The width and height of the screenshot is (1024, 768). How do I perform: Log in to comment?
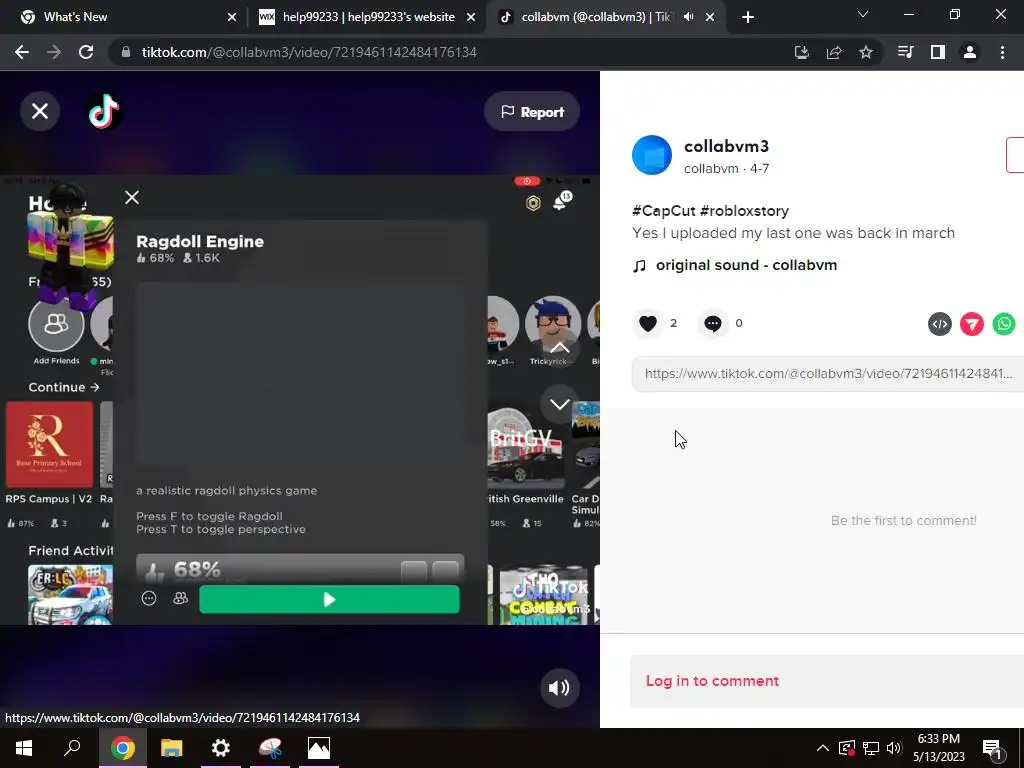click(x=712, y=681)
